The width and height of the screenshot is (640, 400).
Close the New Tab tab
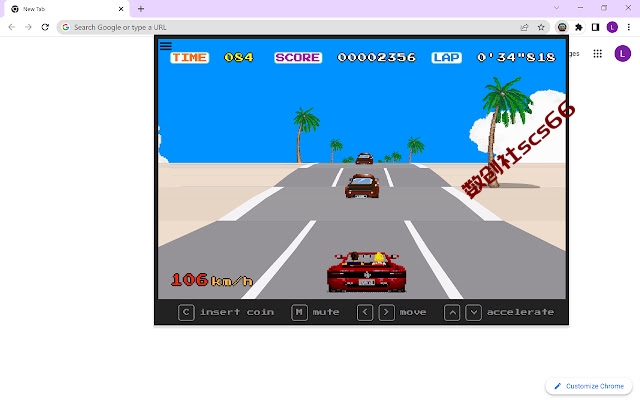(121, 9)
